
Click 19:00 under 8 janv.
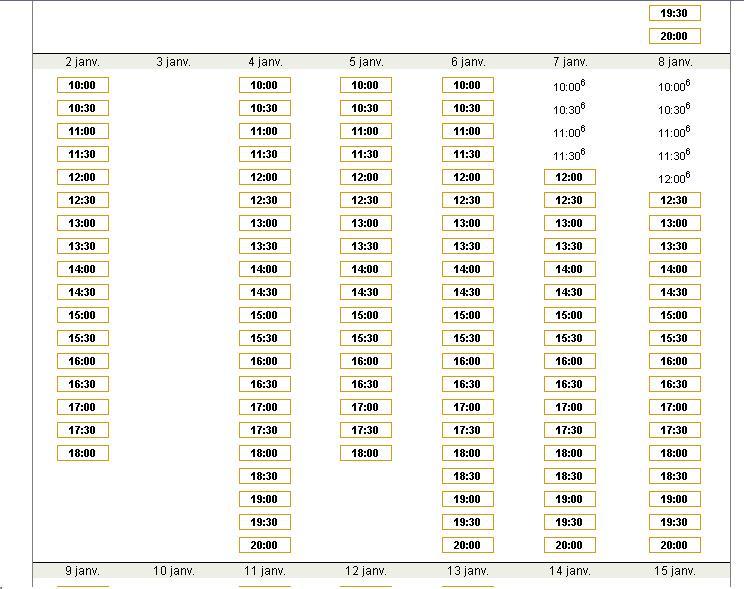point(675,499)
